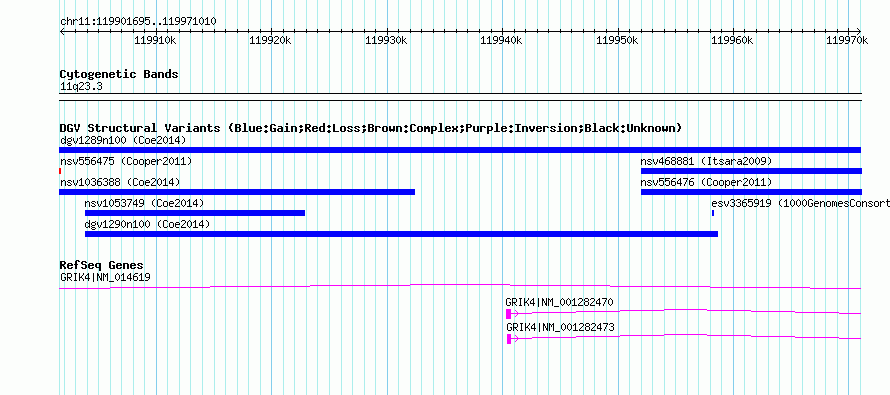Click the dgv1290n100 (Coe2014) label
The width and height of the screenshot is (890, 395).
pyautogui.click(x=148, y=224)
